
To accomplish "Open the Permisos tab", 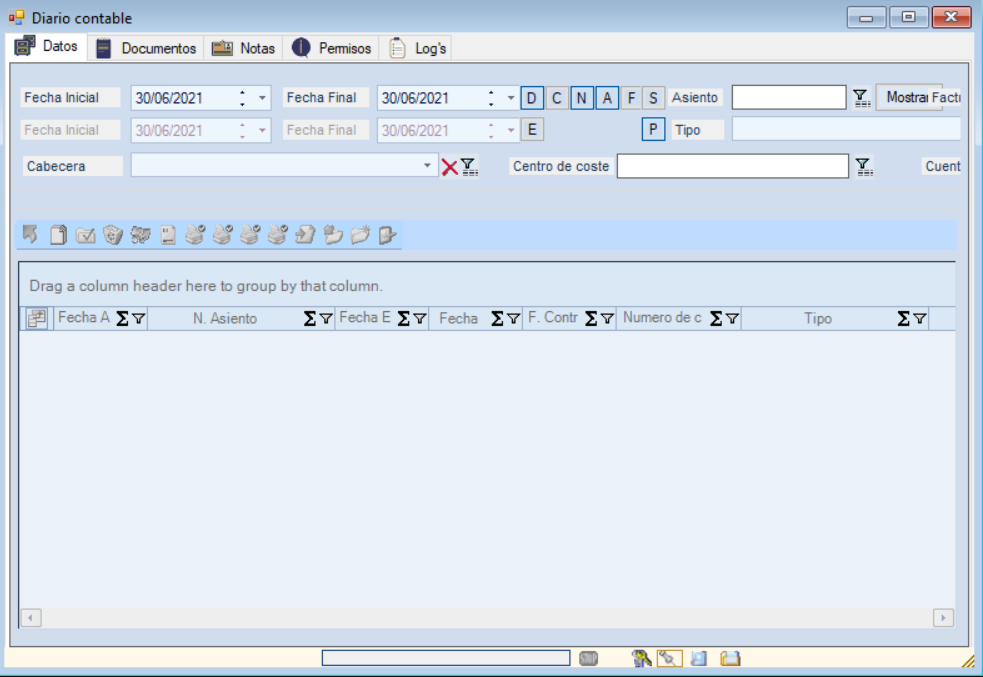I will (333, 48).
